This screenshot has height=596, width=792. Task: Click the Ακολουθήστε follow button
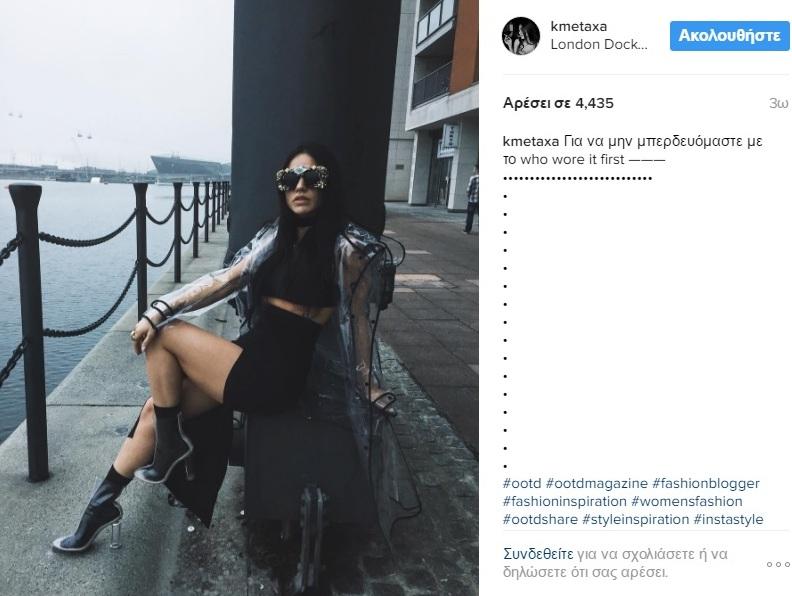point(729,36)
